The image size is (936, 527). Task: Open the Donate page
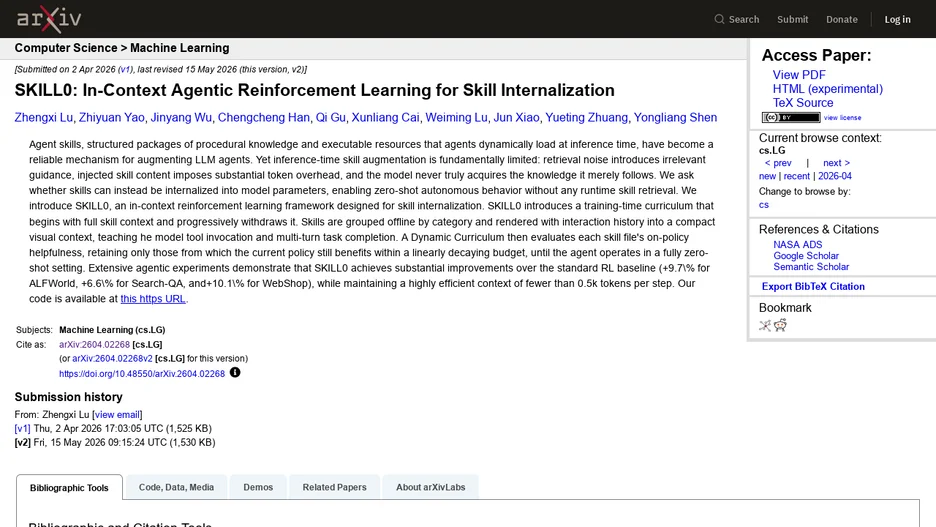(842, 19)
